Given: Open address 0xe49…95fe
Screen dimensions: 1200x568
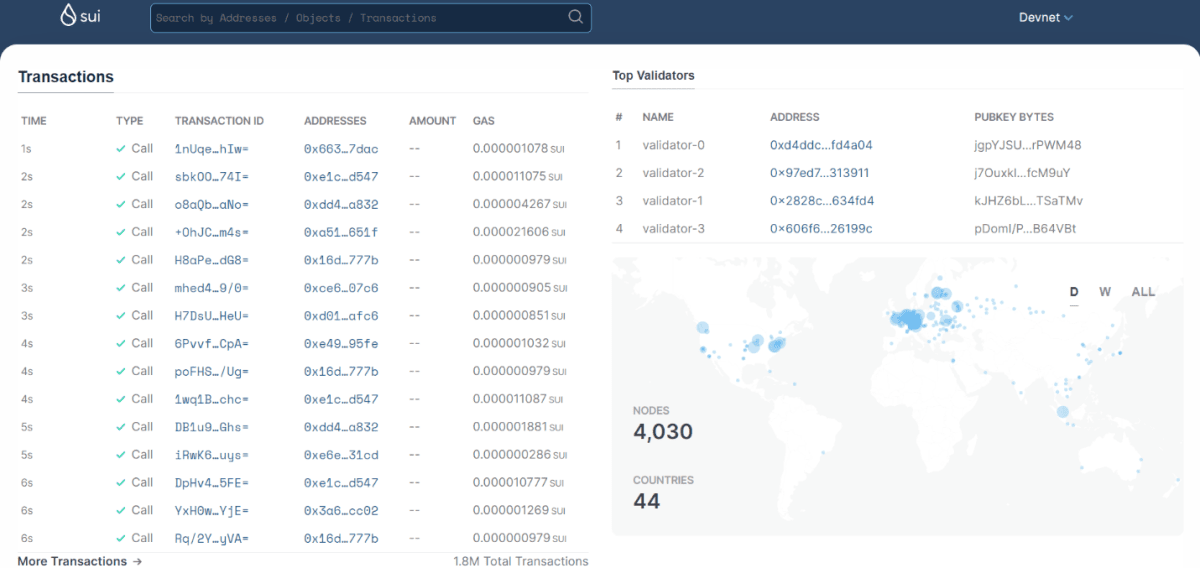Looking at the screenshot, I should point(341,343).
